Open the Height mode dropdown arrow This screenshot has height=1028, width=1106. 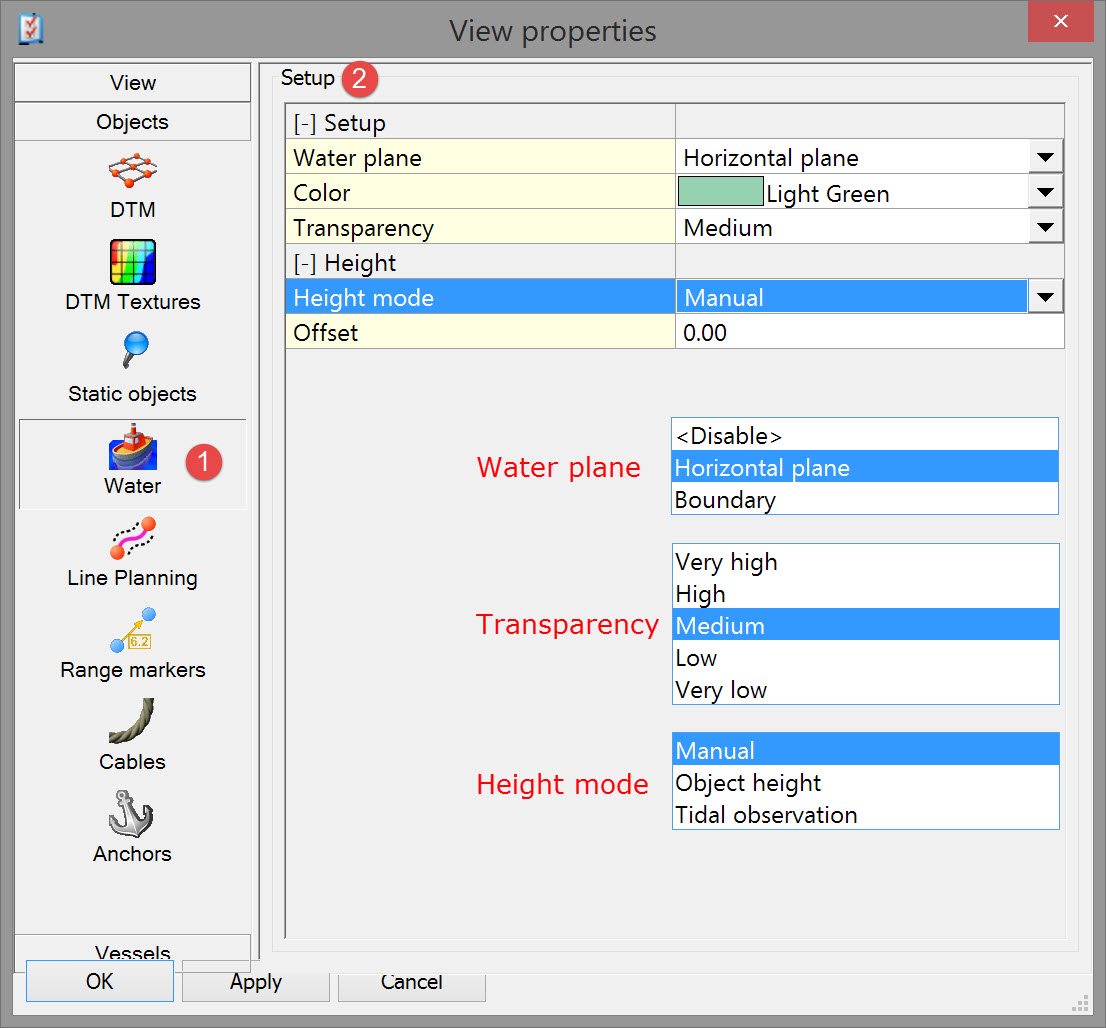pos(1045,297)
